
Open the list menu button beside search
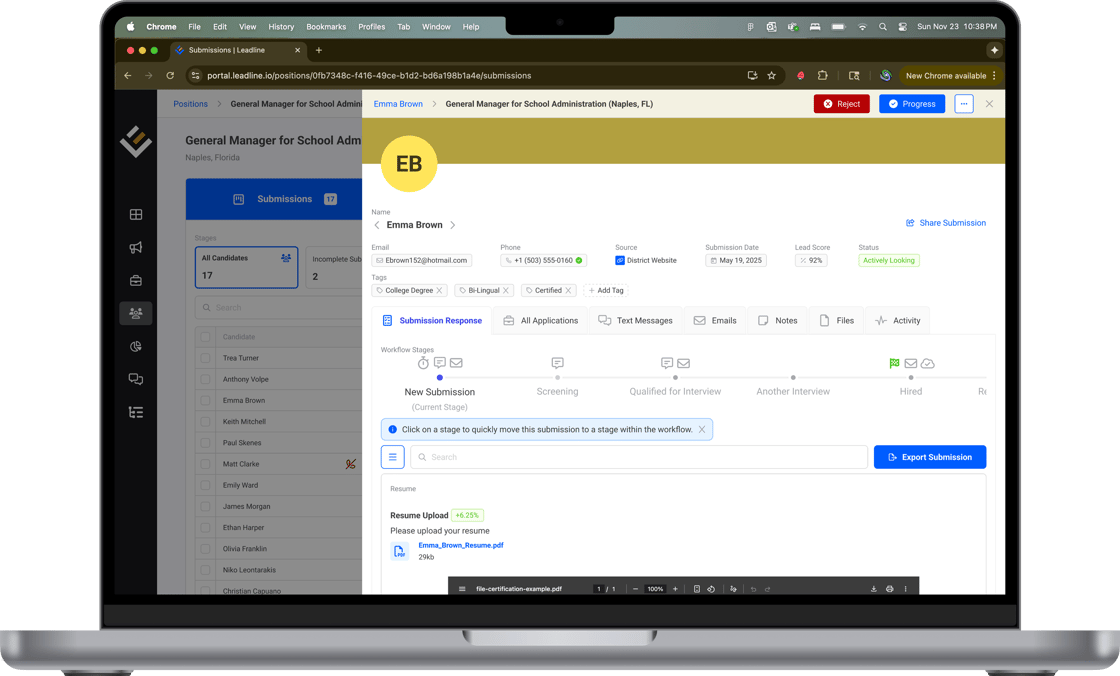393,457
